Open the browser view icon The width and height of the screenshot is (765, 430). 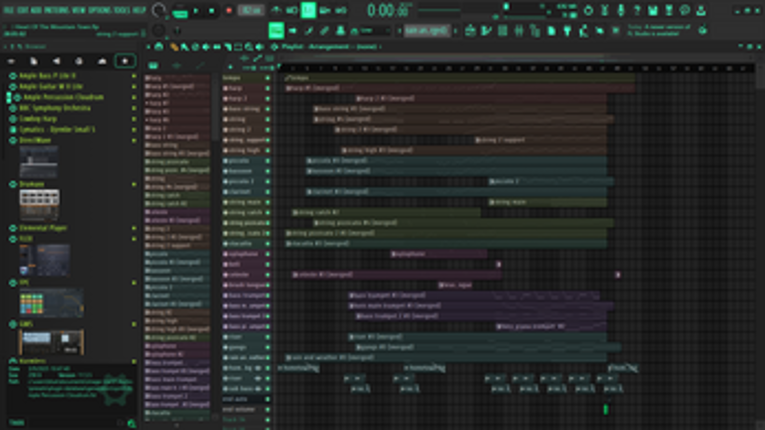click(535, 31)
